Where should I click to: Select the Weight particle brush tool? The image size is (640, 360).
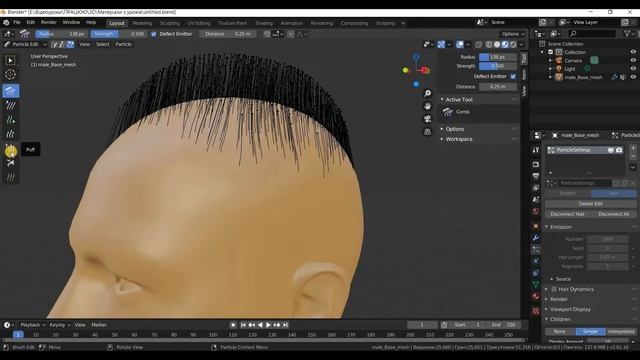[x=11, y=177]
